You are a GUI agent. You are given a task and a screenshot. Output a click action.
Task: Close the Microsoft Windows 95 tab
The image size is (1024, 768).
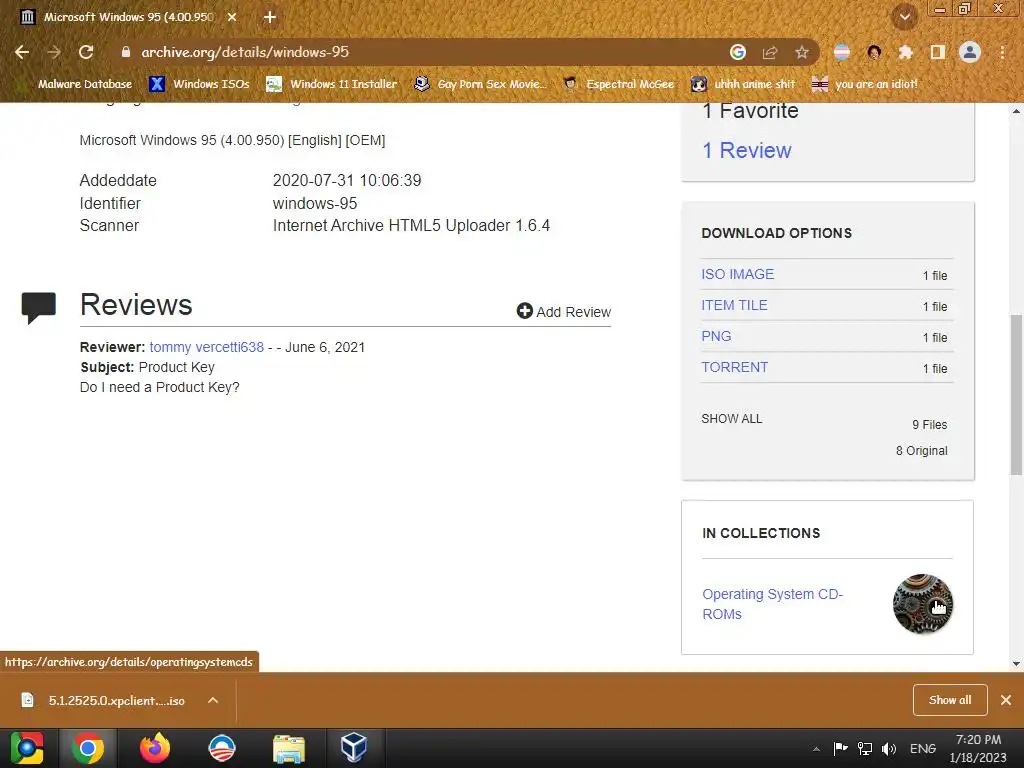point(232,17)
